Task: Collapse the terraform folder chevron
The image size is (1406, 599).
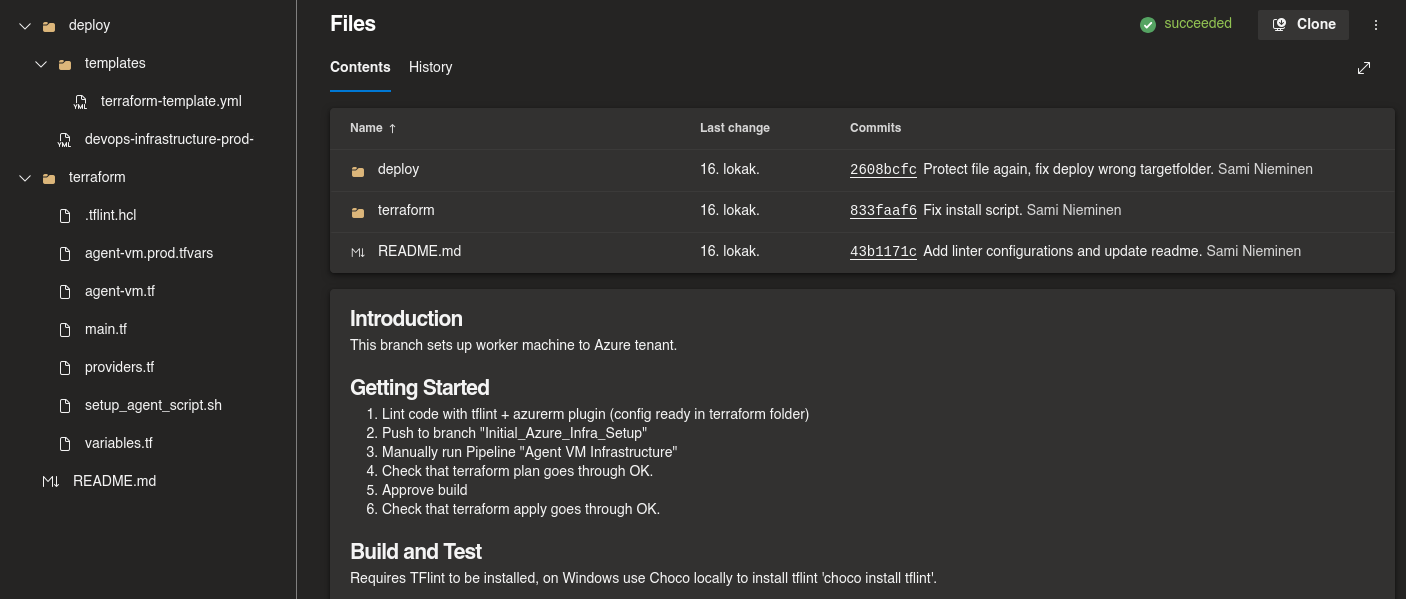Action: pyautogui.click(x=24, y=177)
